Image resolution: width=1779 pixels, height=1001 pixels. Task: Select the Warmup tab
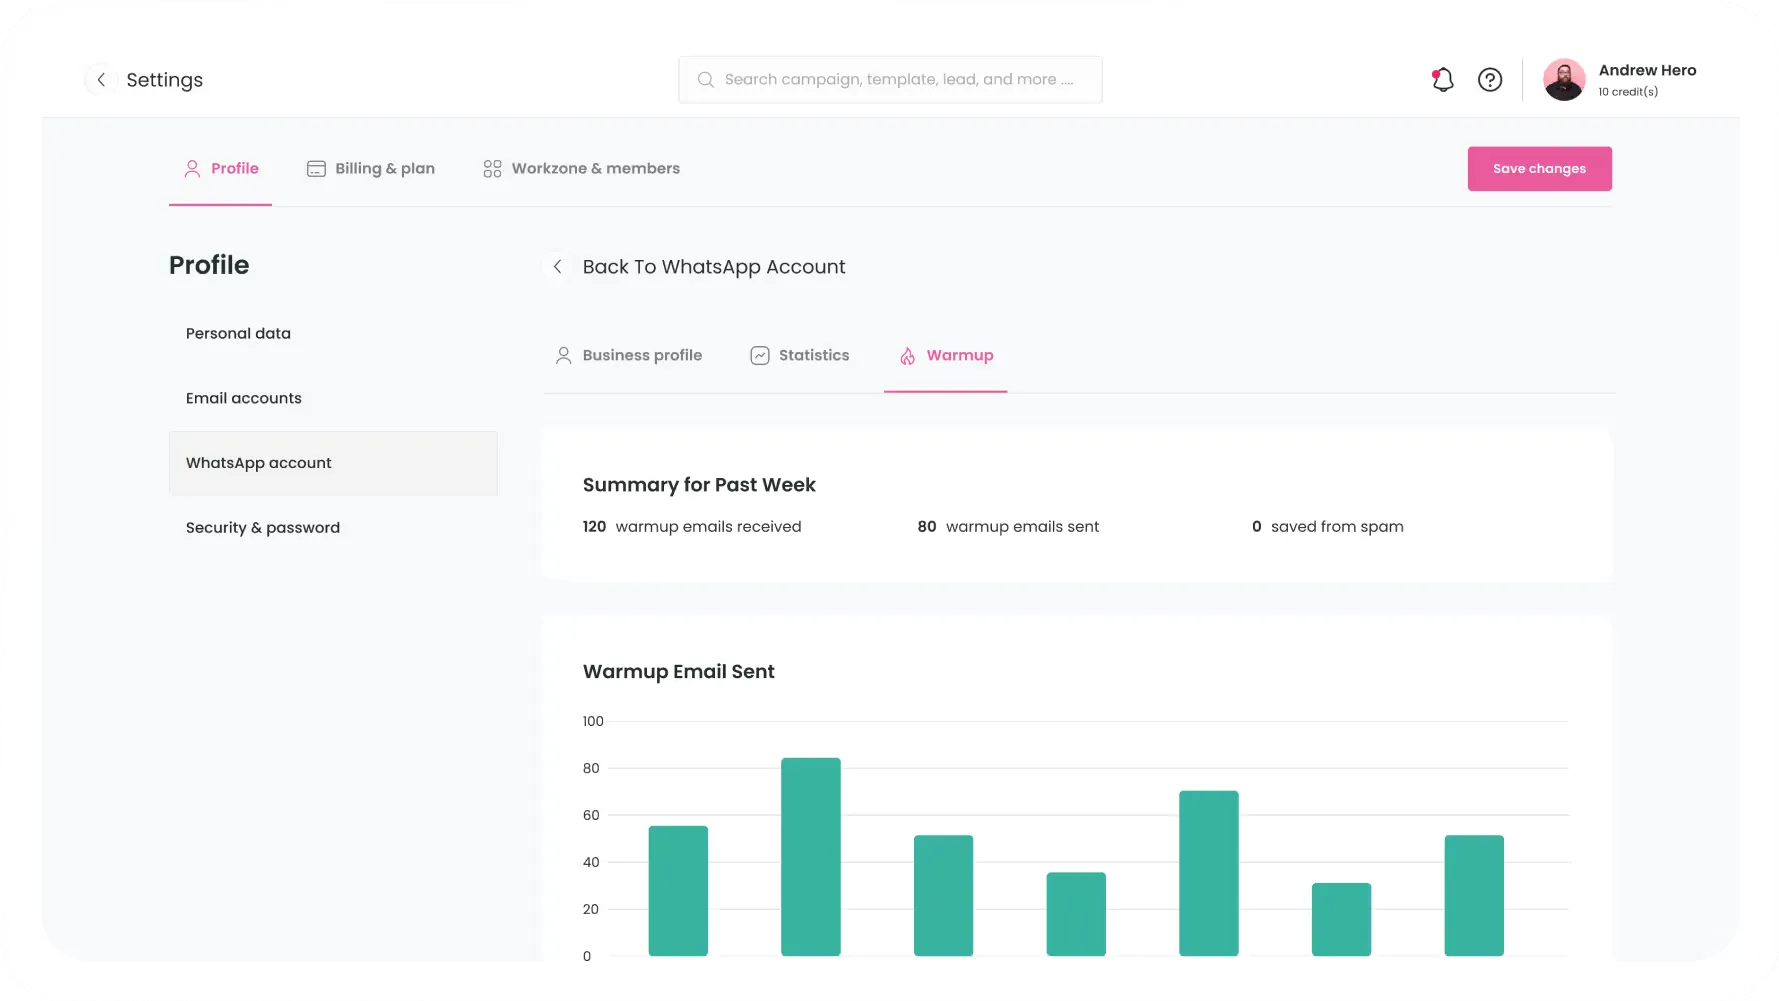pyautogui.click(x=946, y=356)
